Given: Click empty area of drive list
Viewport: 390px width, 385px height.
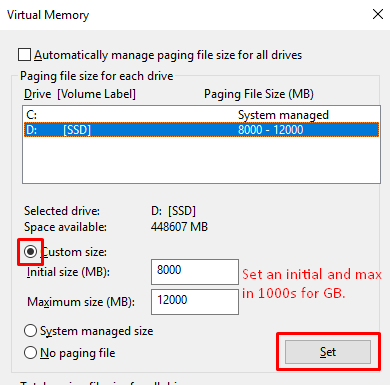Looking at the screenshot, I should click(201, 160).
